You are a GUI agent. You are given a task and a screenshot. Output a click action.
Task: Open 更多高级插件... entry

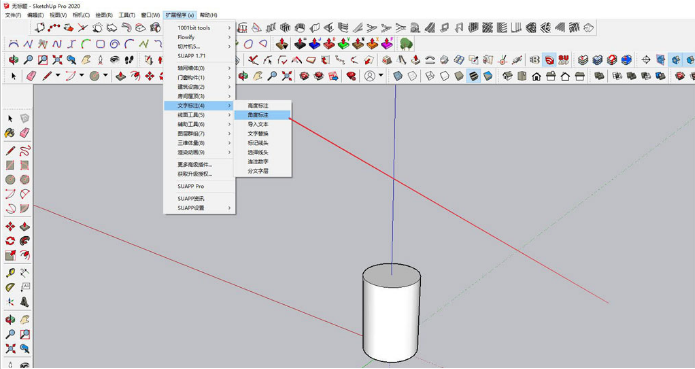[199, 164]
